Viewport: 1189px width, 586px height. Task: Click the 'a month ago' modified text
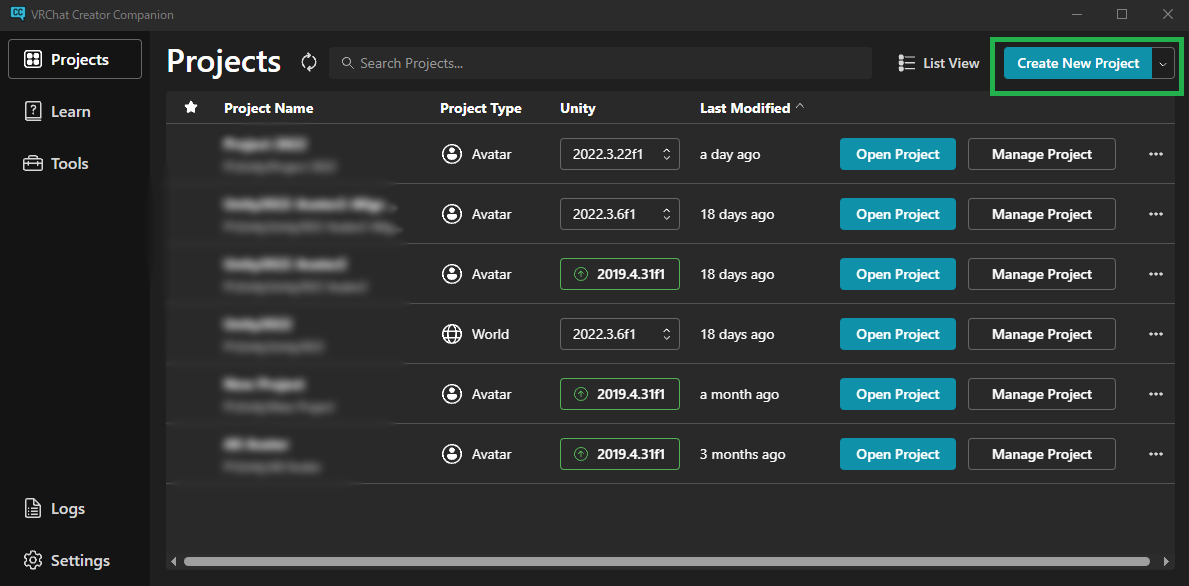pyautogui.click(x=739, y=394)
